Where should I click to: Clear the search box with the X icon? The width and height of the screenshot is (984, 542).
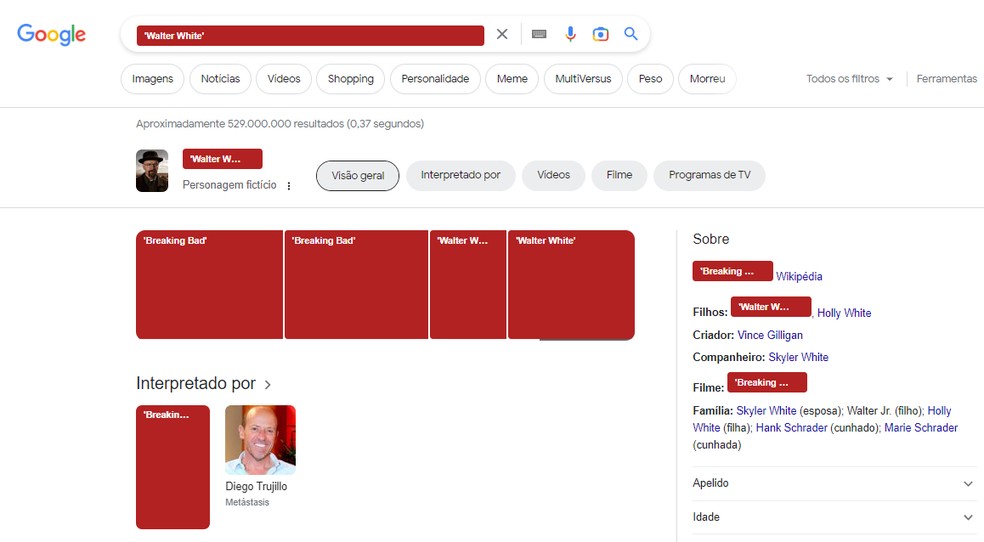(x=502, y=35)
